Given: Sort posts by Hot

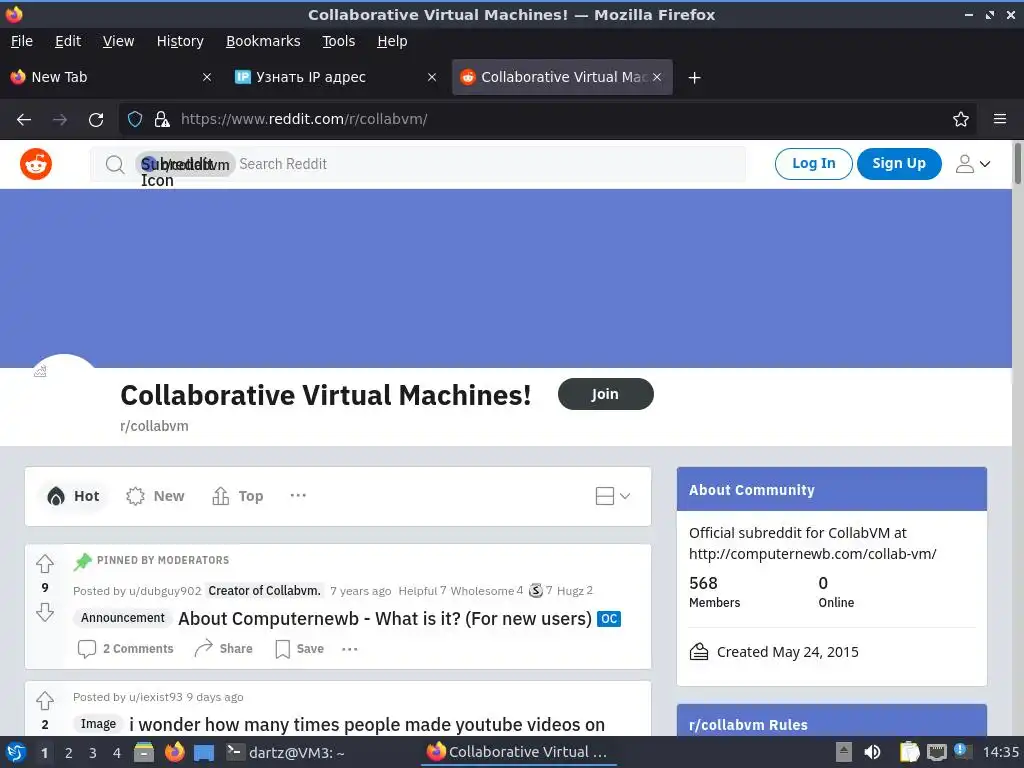Looking at the screenshot, I should [73, 496].
